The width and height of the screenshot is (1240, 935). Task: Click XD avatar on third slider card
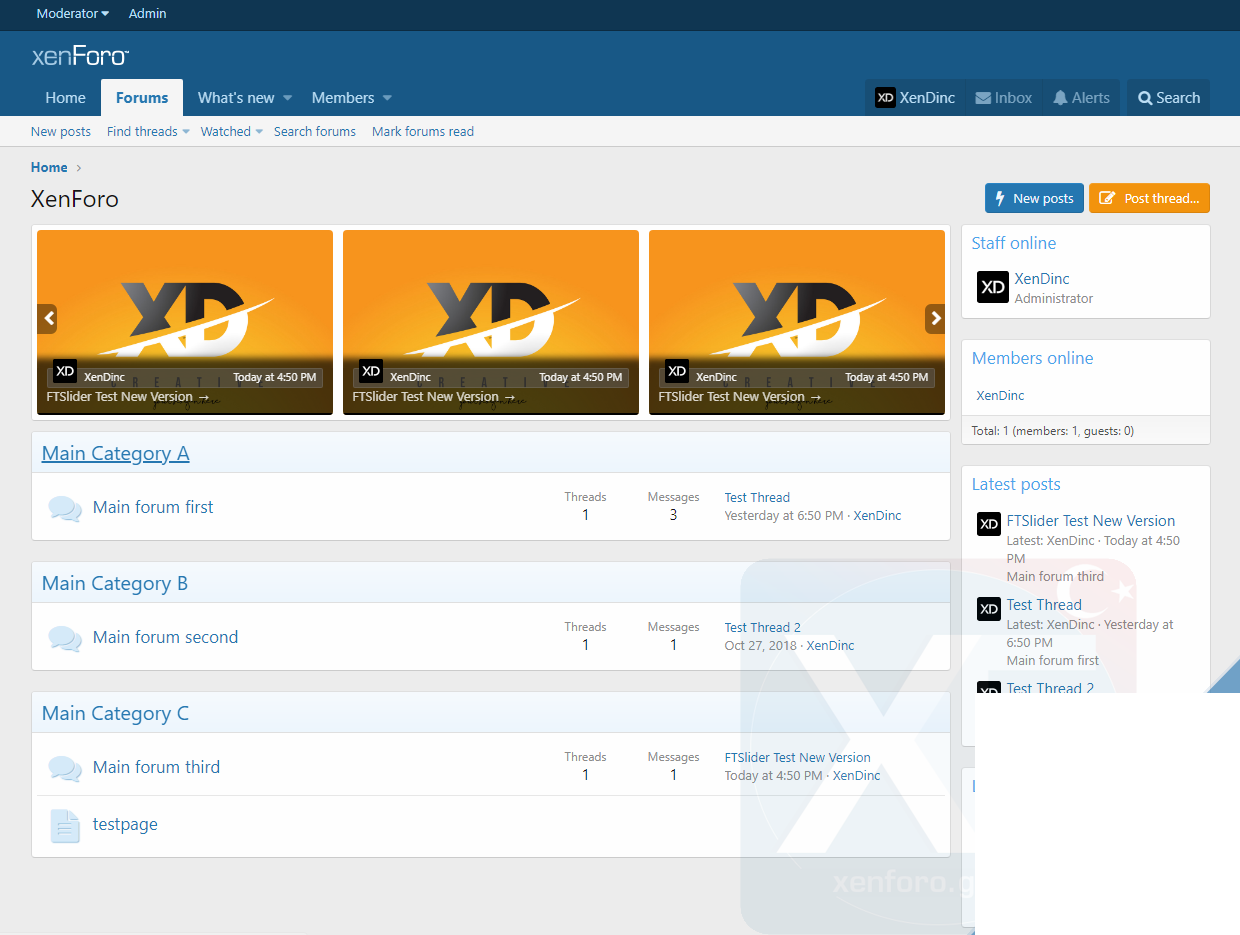coord(677,371)
